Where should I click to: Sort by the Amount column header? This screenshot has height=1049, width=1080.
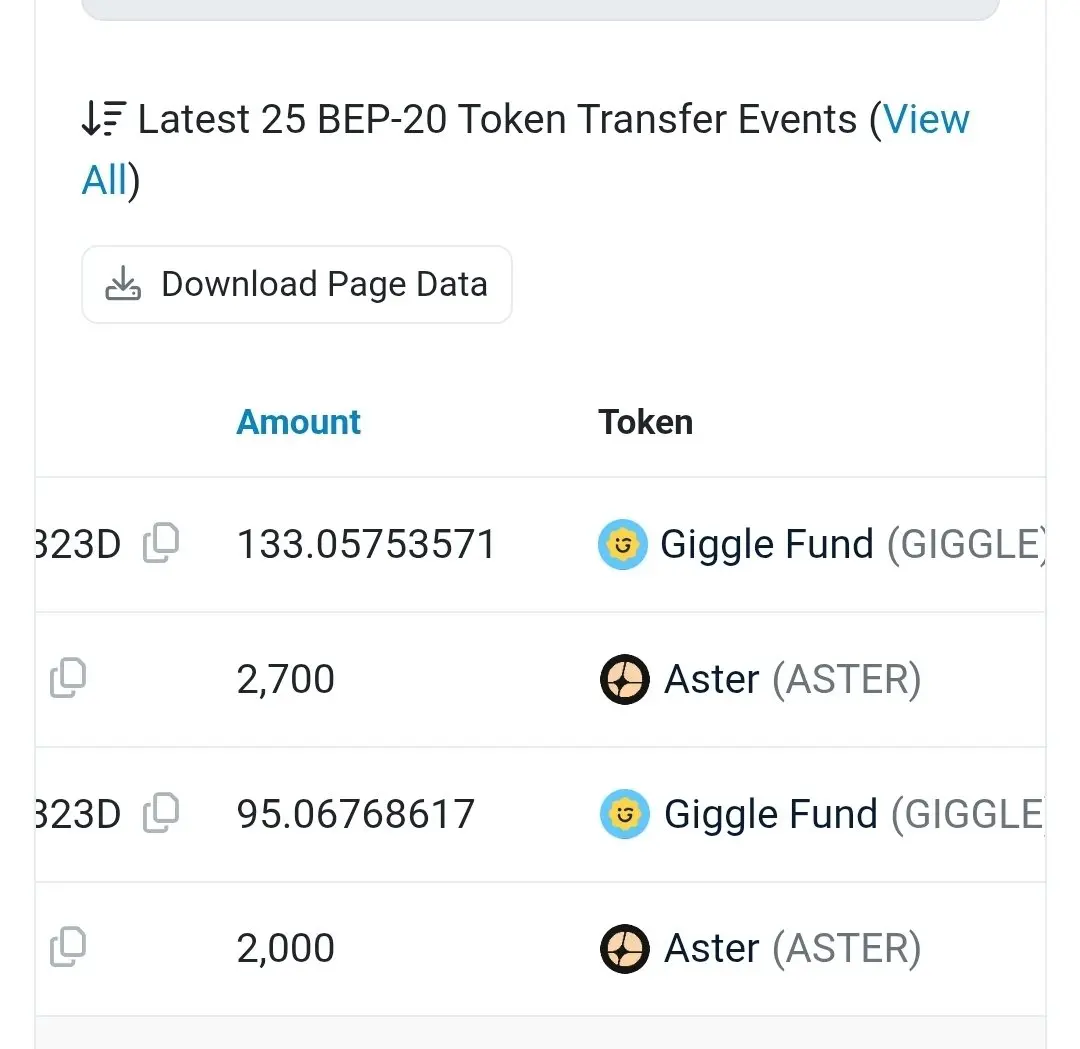pos(298,422)
